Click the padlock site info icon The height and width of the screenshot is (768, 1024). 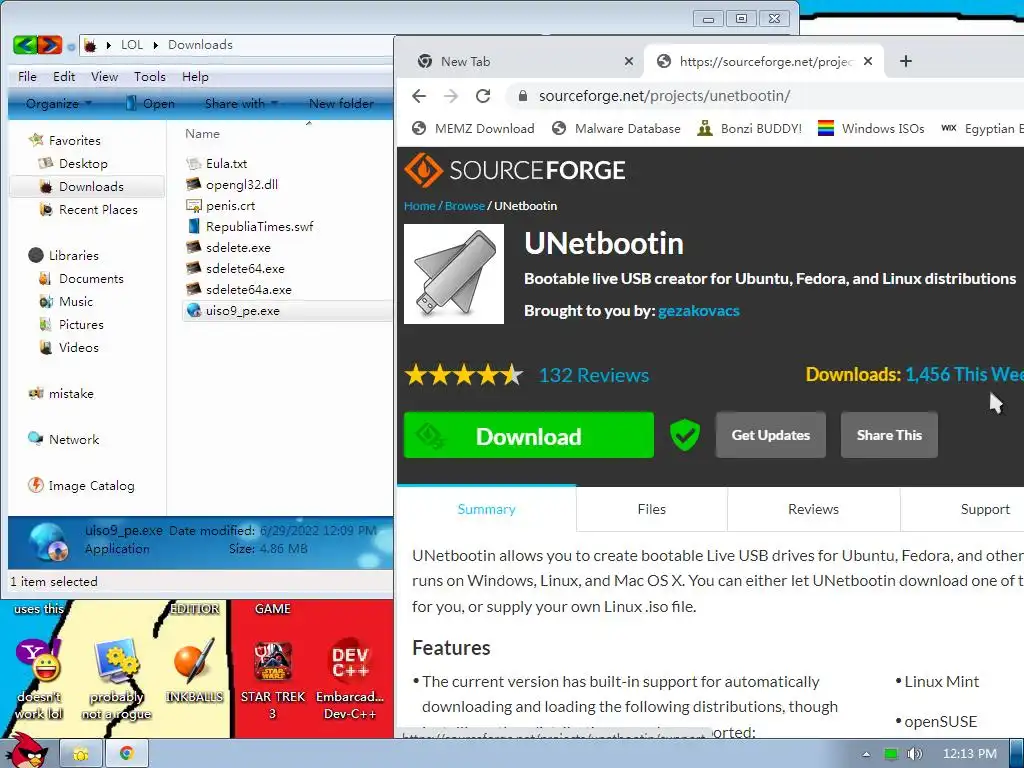tap(522, 96)
